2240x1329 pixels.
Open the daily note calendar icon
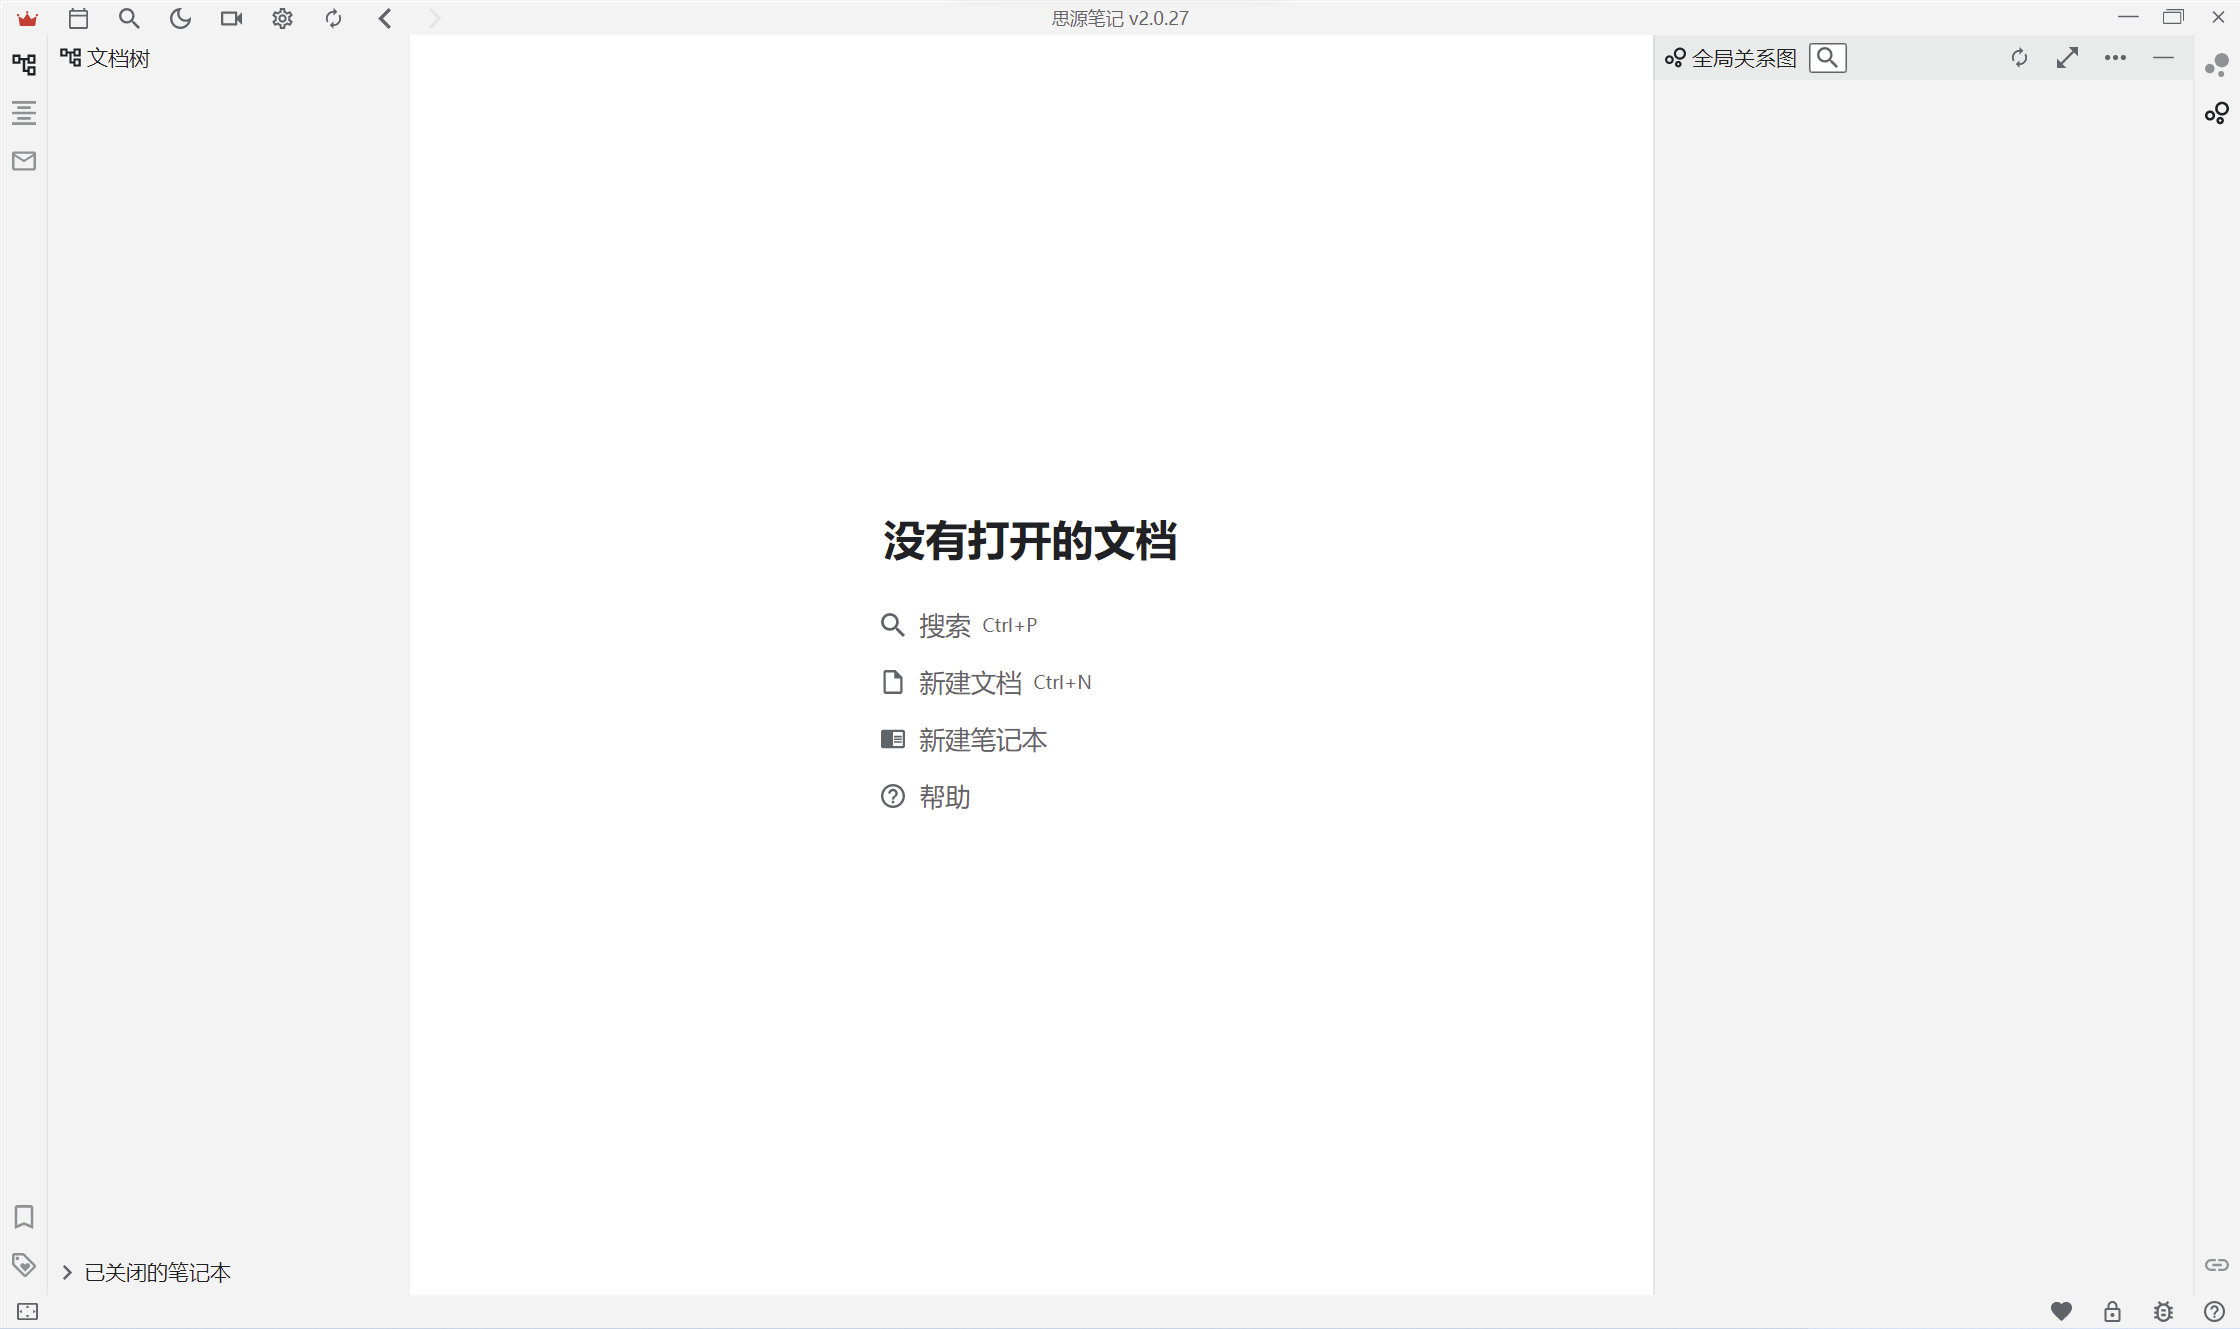78,18
